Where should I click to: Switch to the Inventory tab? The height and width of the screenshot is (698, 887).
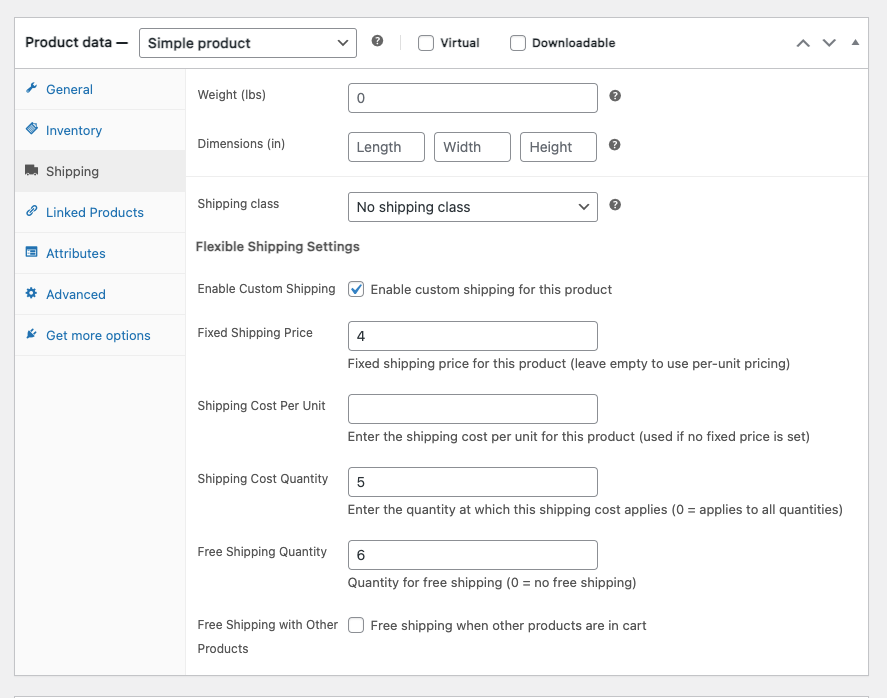[x=74, y=130]
